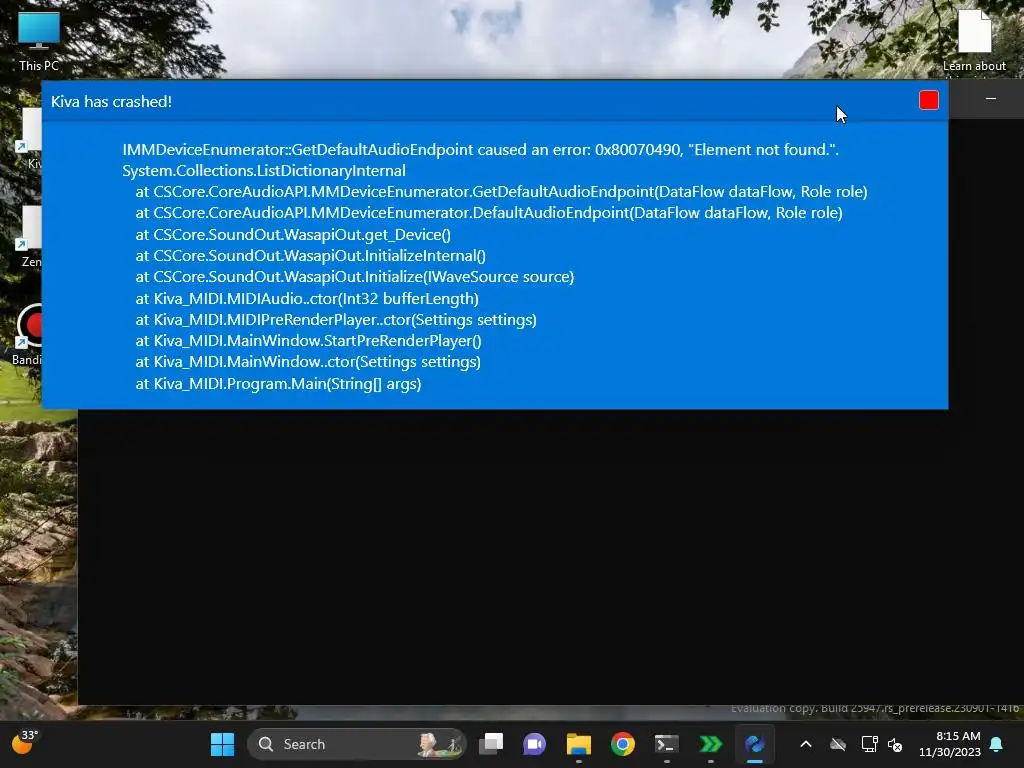Image resolution: width=1024 pixels, height=768 pixels.
Task: Click the 'Program.Main(String[] args)' line
Action: [278, 383]
